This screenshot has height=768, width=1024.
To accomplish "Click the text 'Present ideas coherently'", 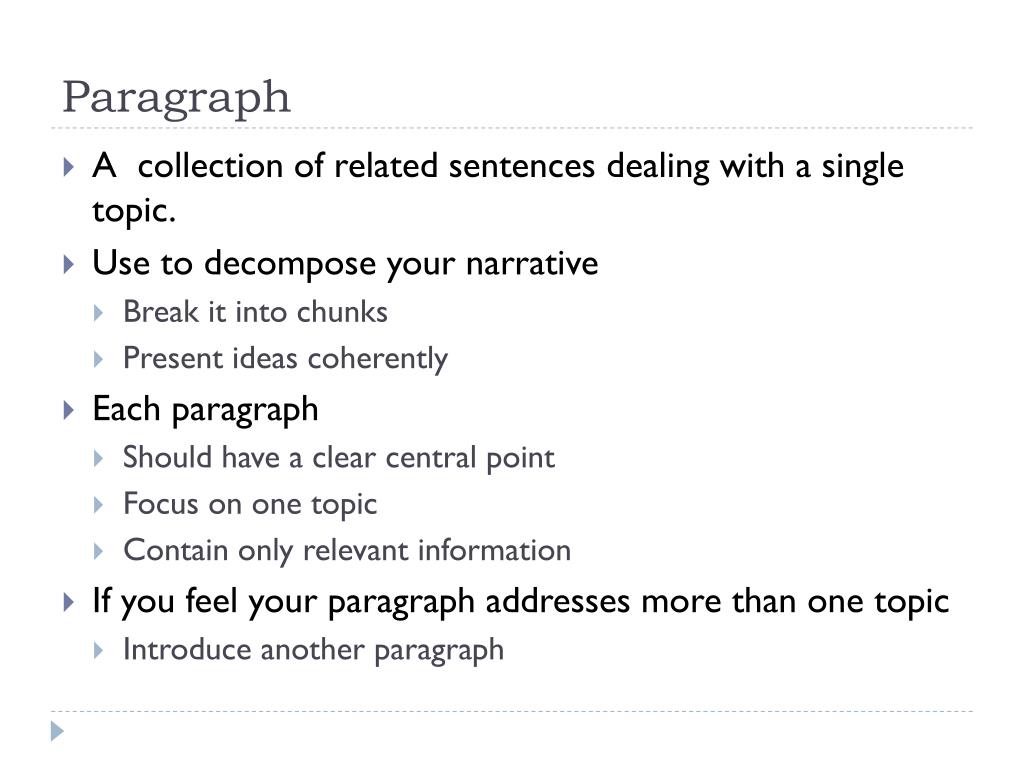I will [285, 359].
